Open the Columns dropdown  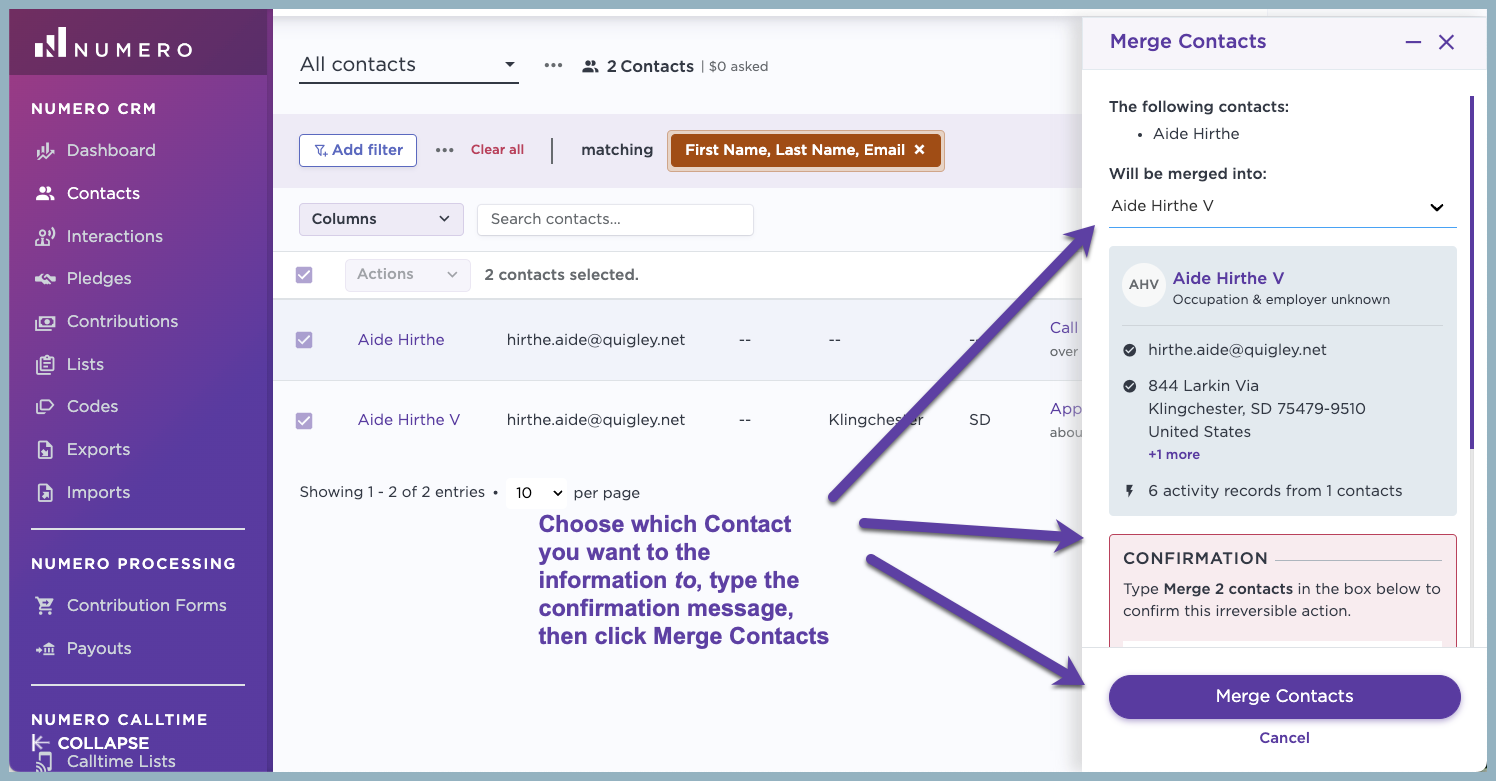point(381,219)
